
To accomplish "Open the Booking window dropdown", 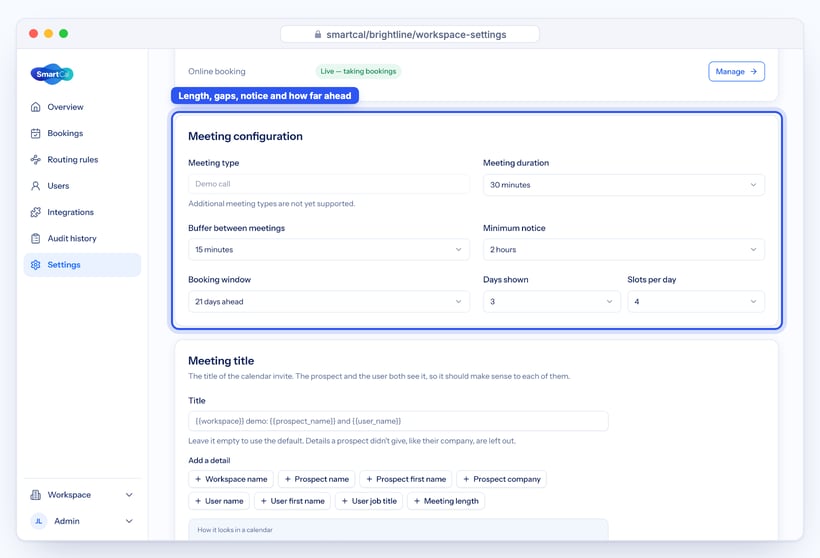I will click(x=328, y=301).
